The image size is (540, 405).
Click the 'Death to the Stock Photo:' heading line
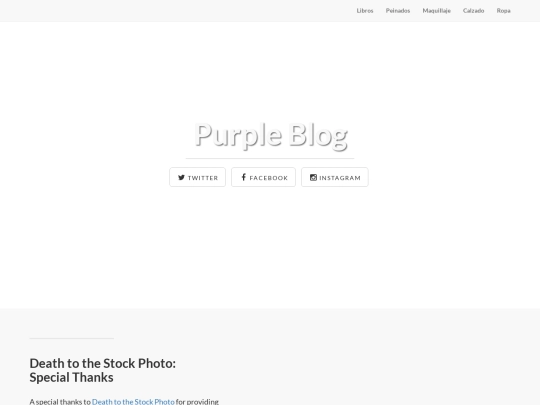pyautogui.click(x=103, y=363)
